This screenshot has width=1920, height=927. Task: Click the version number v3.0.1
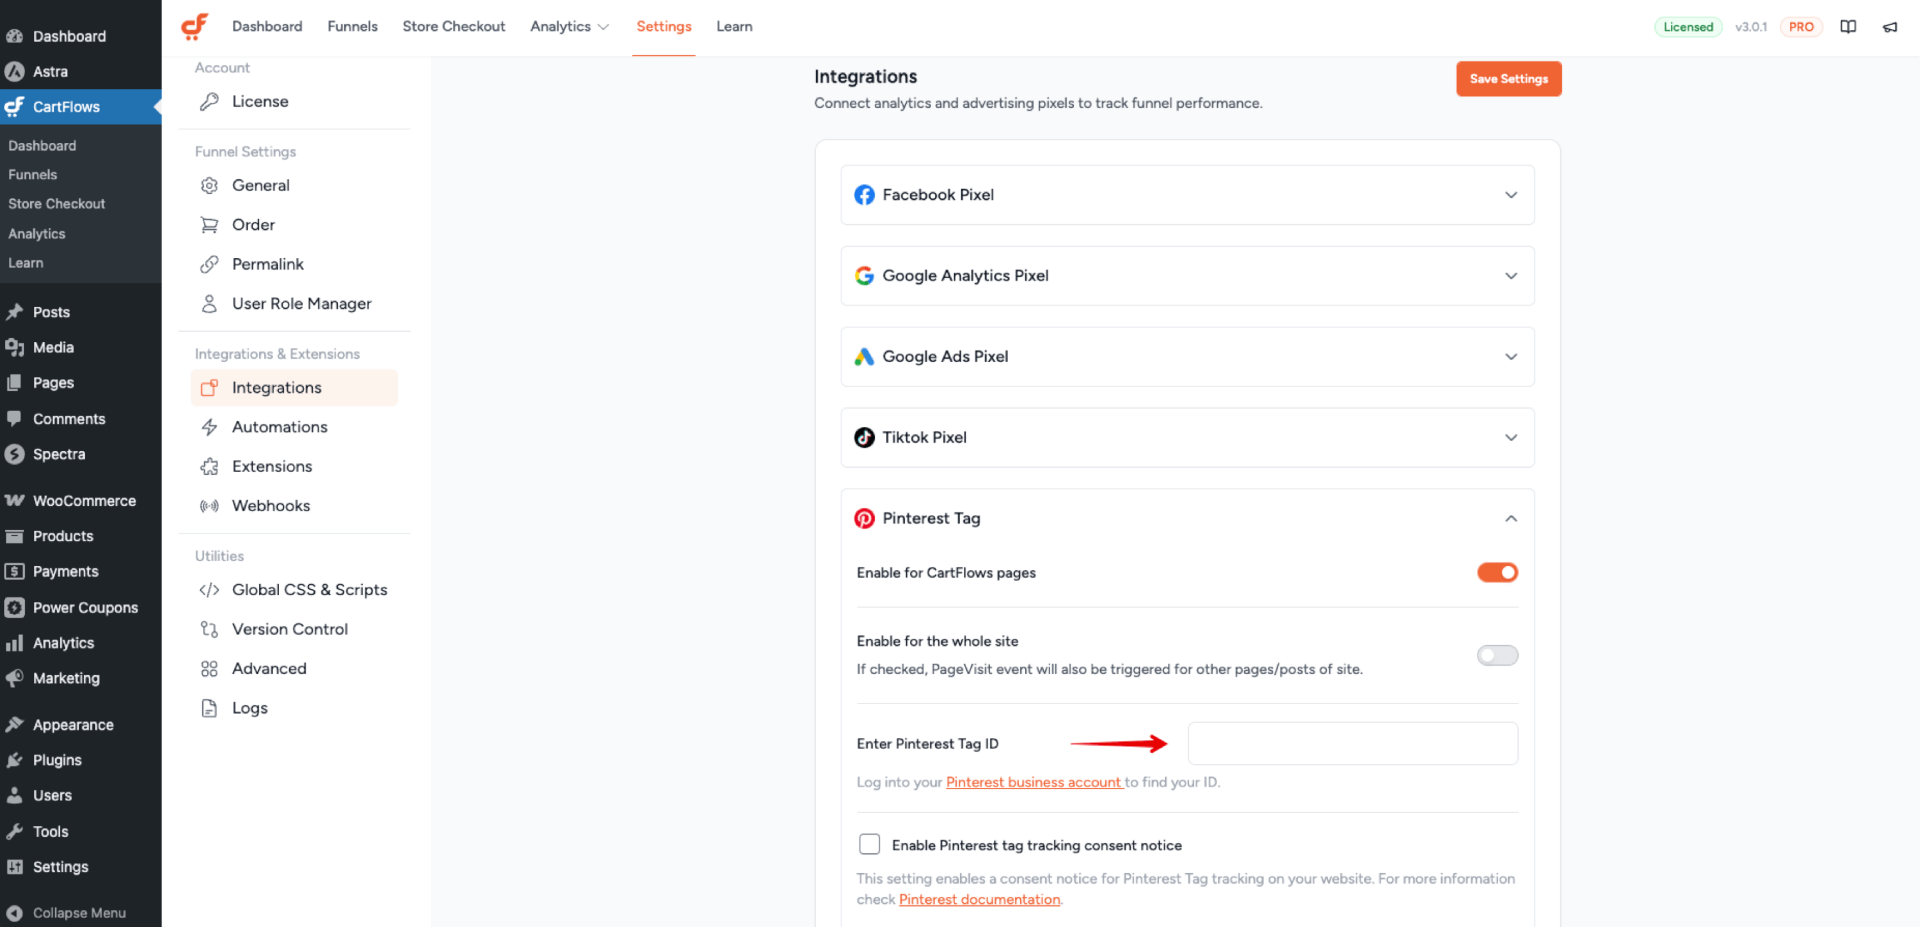pos(1751,27)
